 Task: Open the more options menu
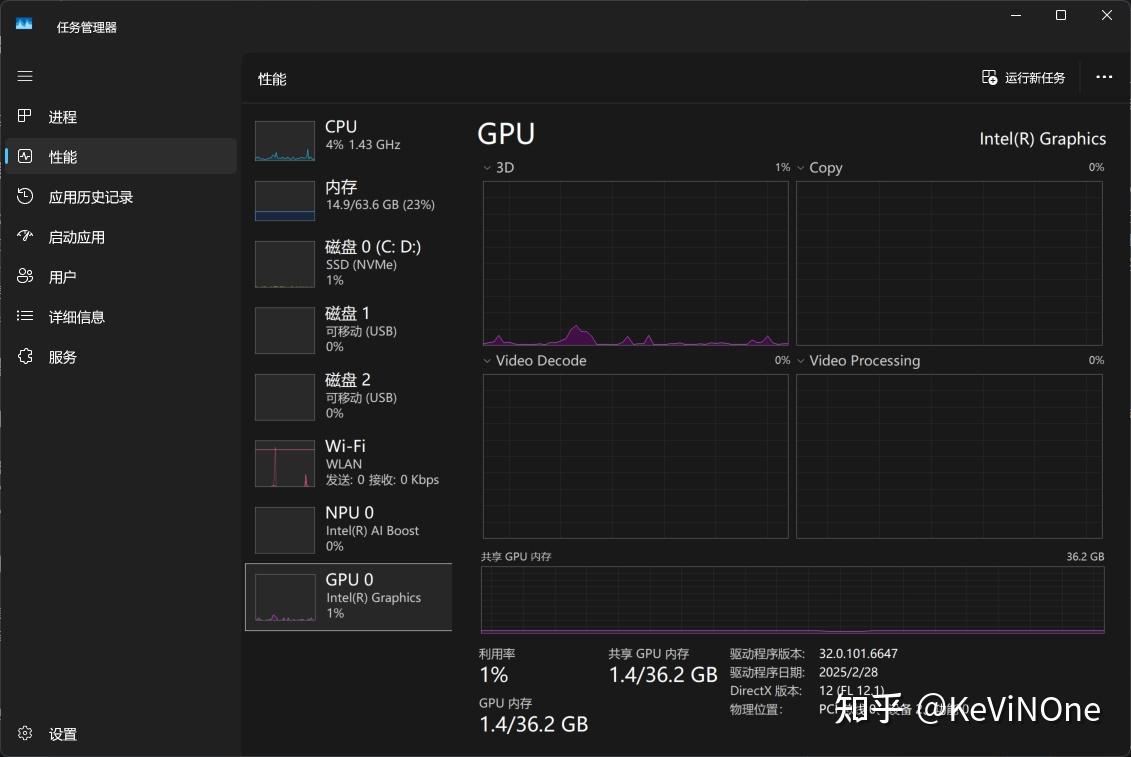click(1104, 77)
